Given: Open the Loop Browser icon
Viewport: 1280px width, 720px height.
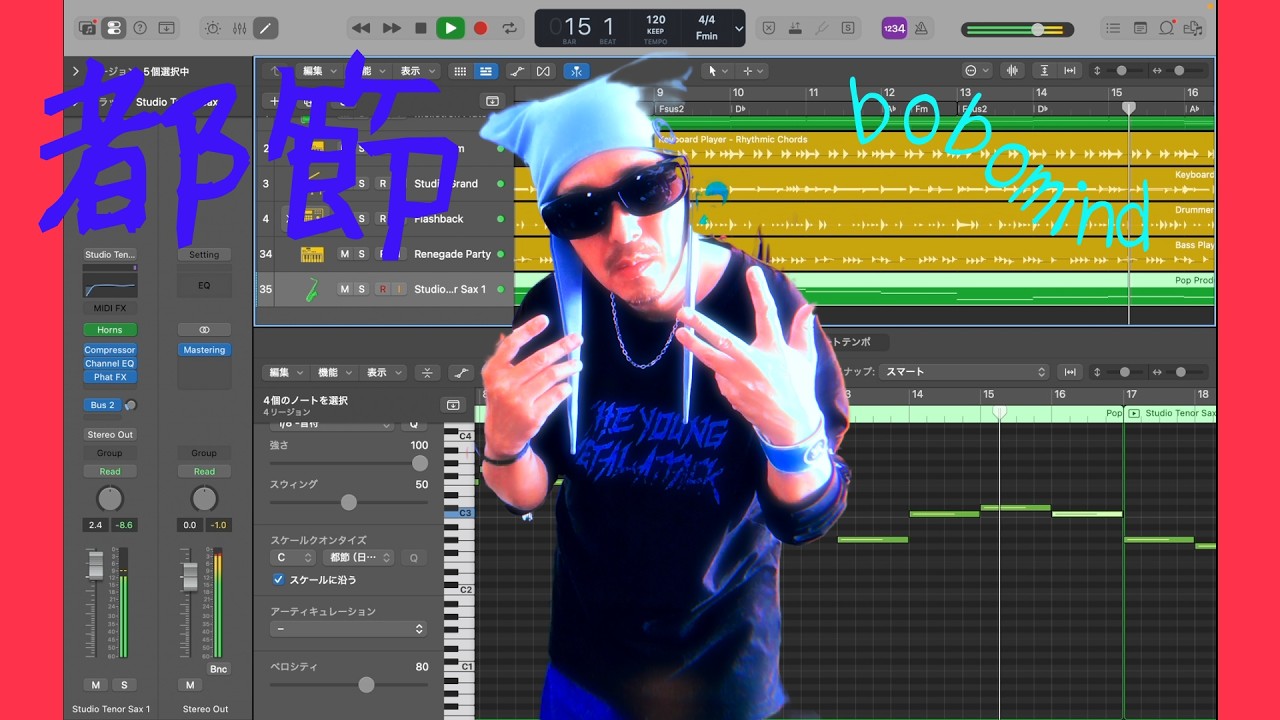Looking at the screenshot, I should (x=1166, y=28).
